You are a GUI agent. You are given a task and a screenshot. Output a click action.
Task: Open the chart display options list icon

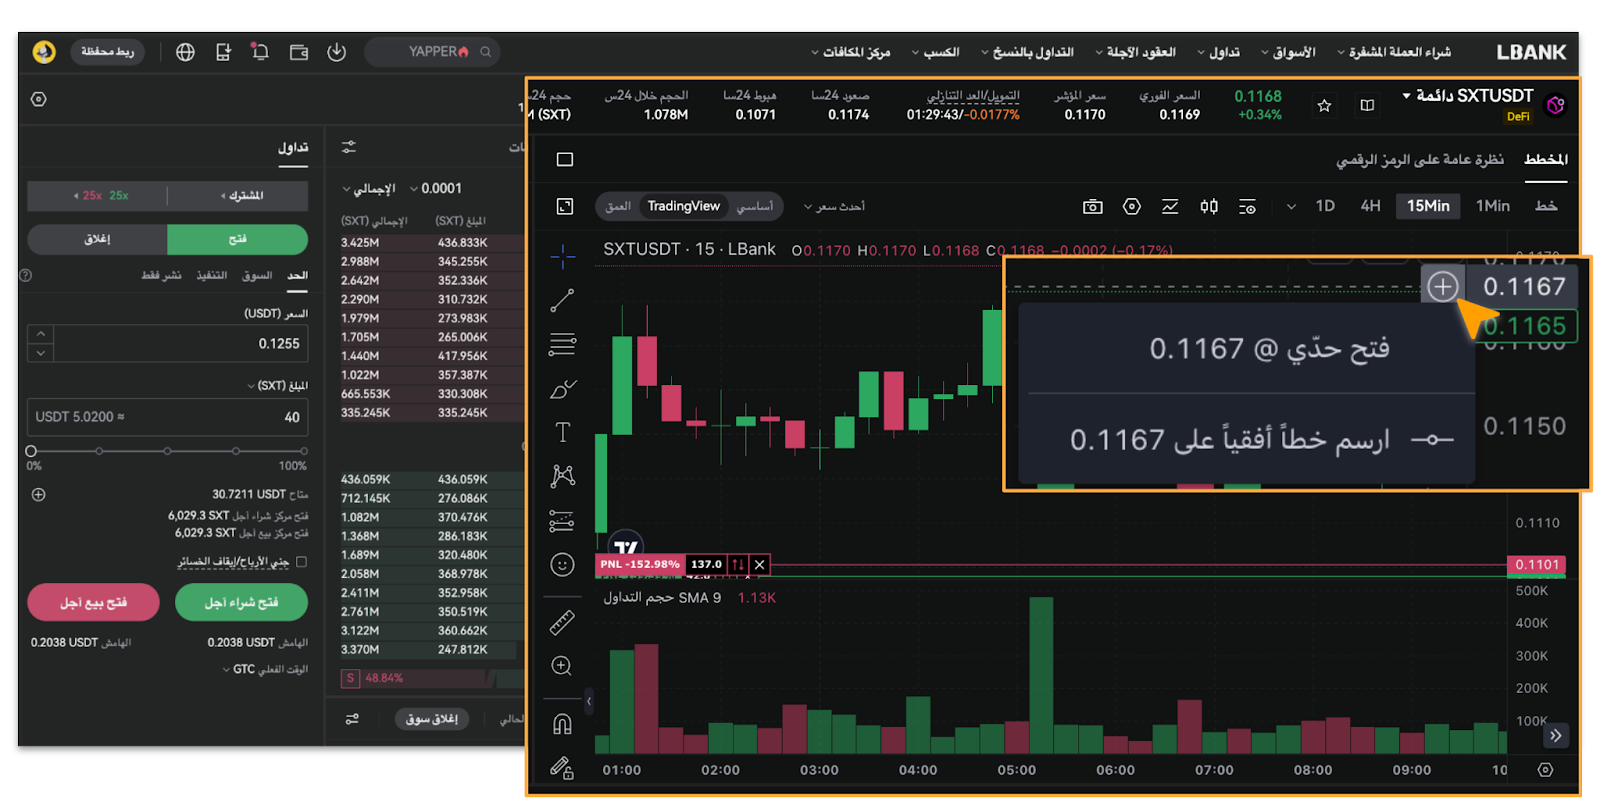(x=1248, y=207)
